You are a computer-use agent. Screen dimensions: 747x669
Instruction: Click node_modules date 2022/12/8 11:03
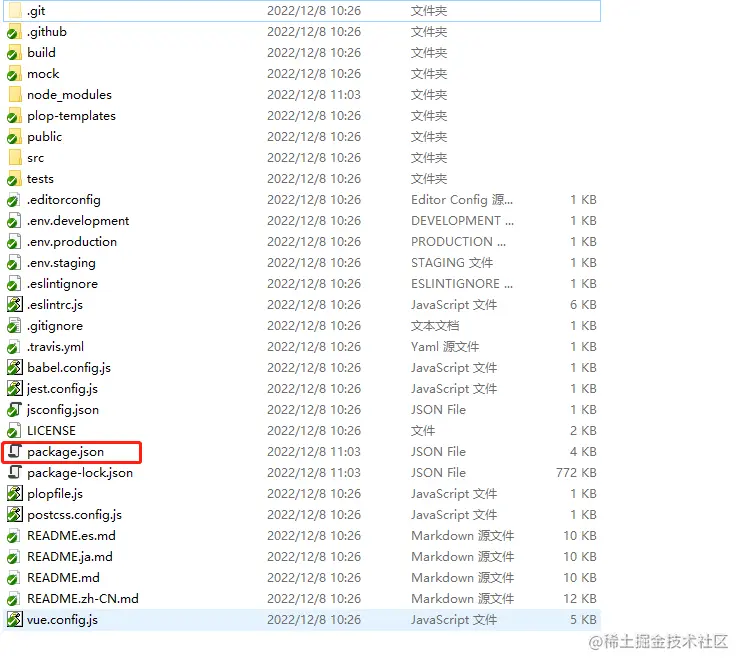[x=314, y=94]
